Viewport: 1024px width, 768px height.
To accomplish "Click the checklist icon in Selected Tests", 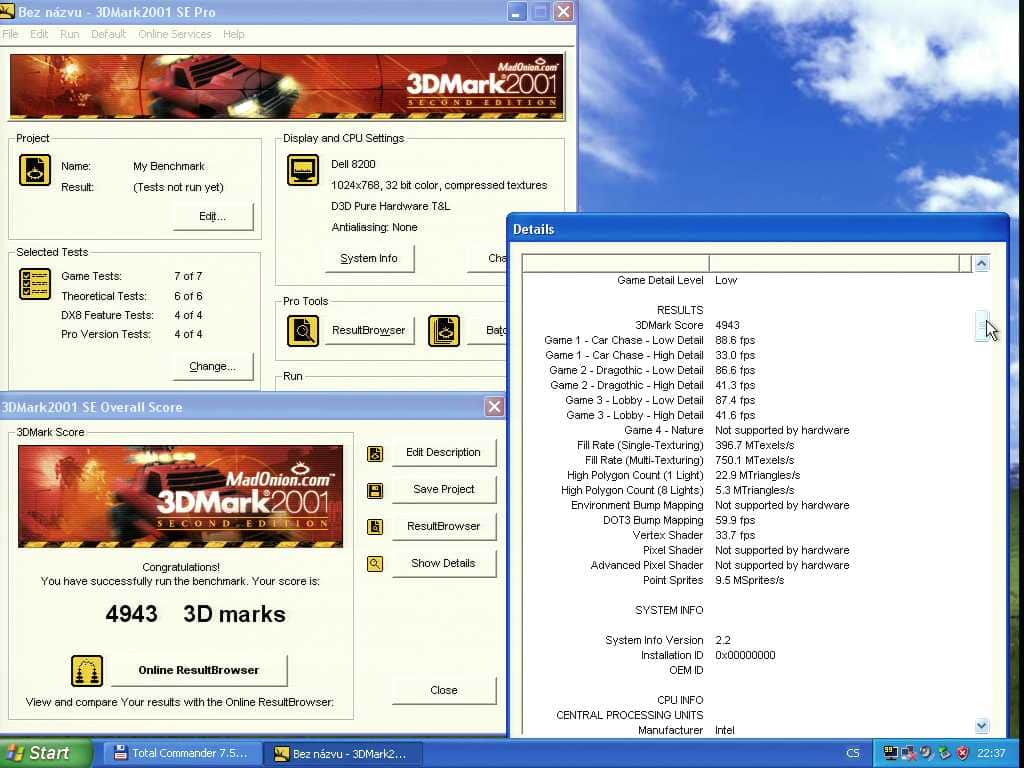I will click(35, 284).
